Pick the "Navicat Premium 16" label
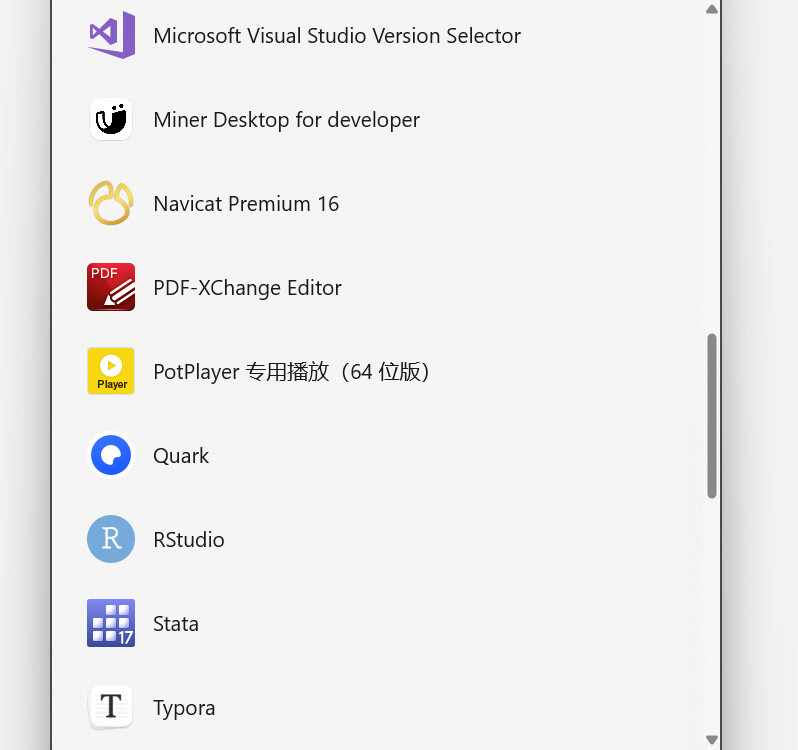 pyautogui.click(x=246, y=204)
